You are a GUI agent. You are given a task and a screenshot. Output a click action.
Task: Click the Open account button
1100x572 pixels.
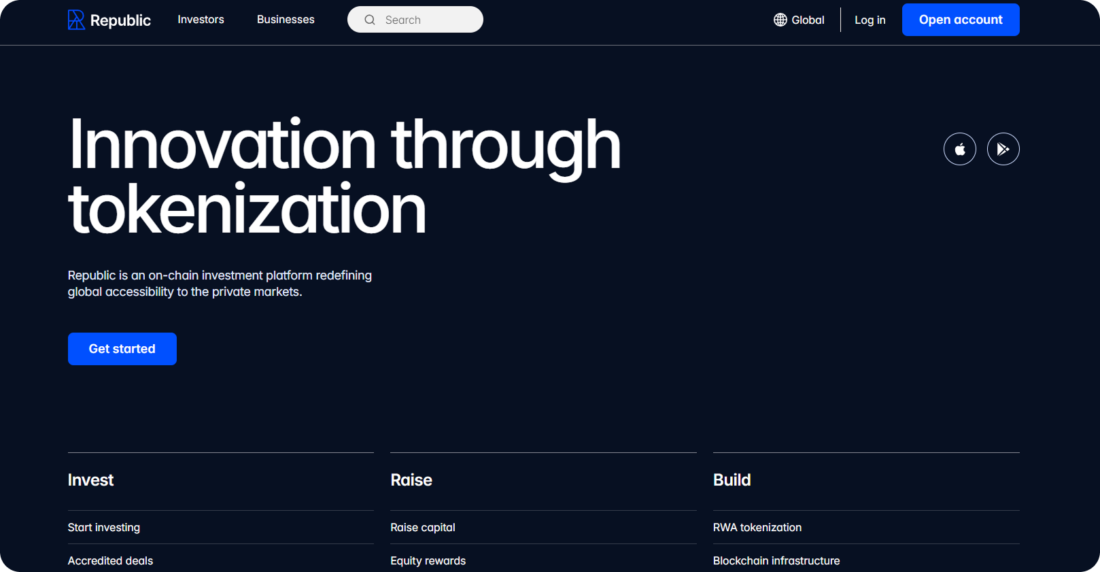(960, 20)
